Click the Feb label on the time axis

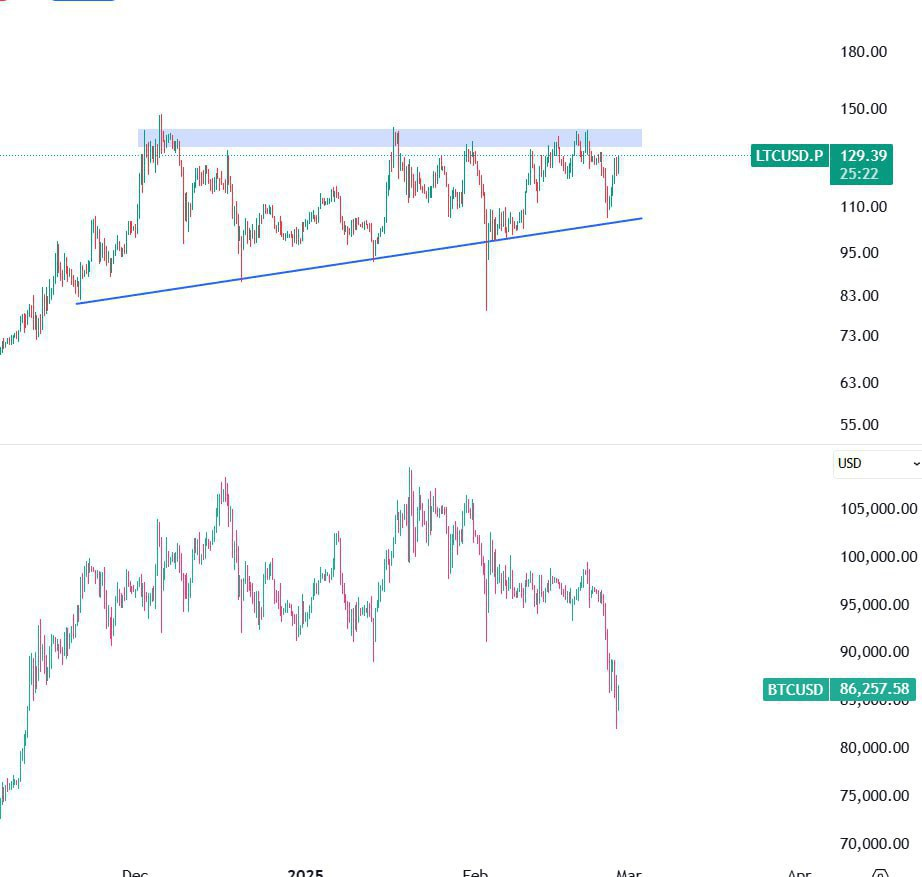click(x=476, y=871)
